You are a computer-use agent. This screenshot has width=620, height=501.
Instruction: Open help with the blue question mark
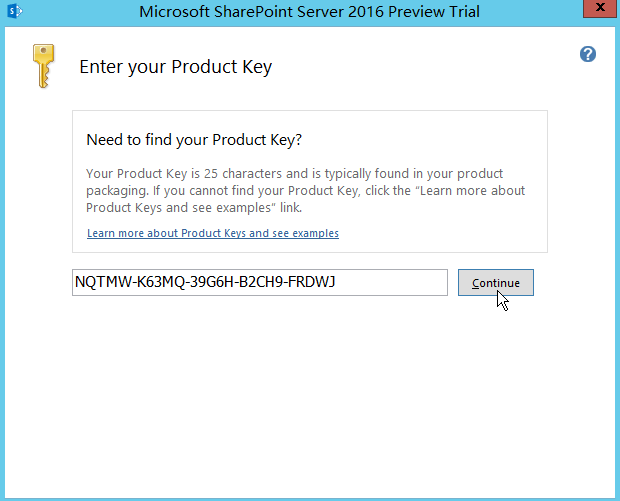pyautogui.click(x=588, y=54)
